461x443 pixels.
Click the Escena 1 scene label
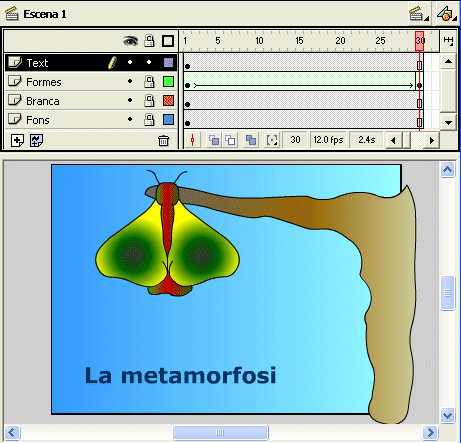[x=45, y=14]
